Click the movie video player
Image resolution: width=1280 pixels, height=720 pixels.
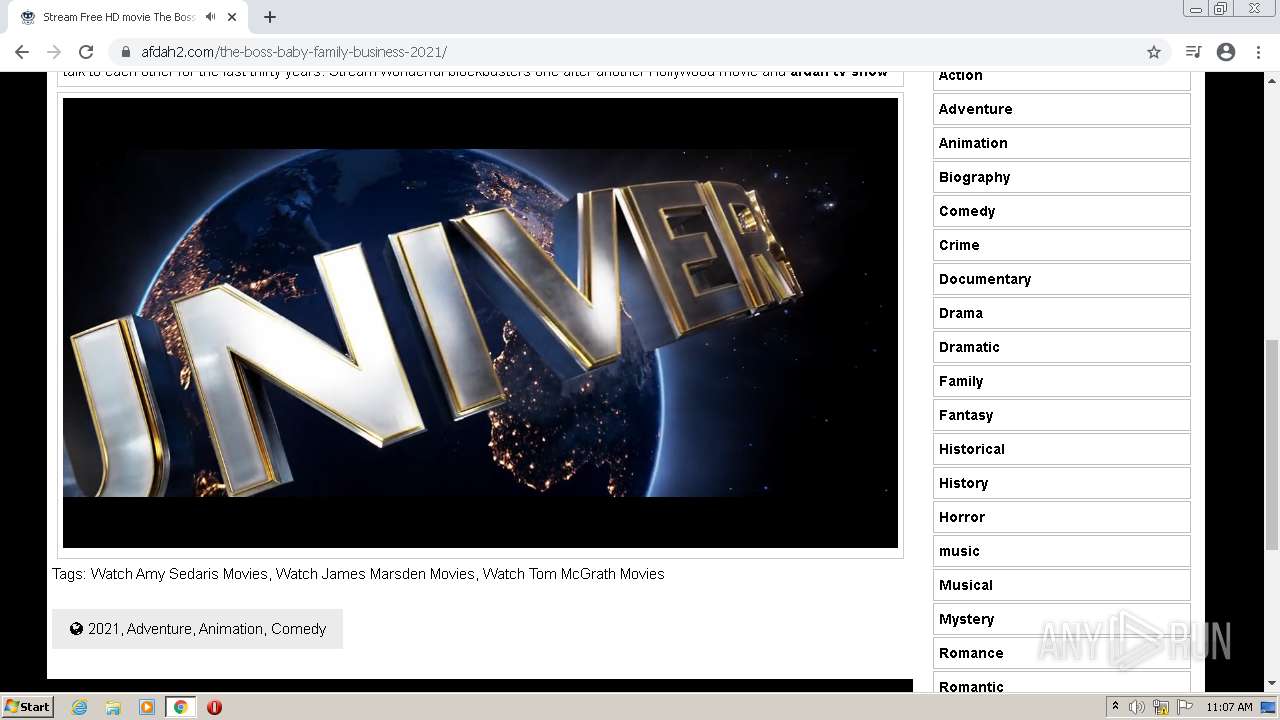pos(480,323)
